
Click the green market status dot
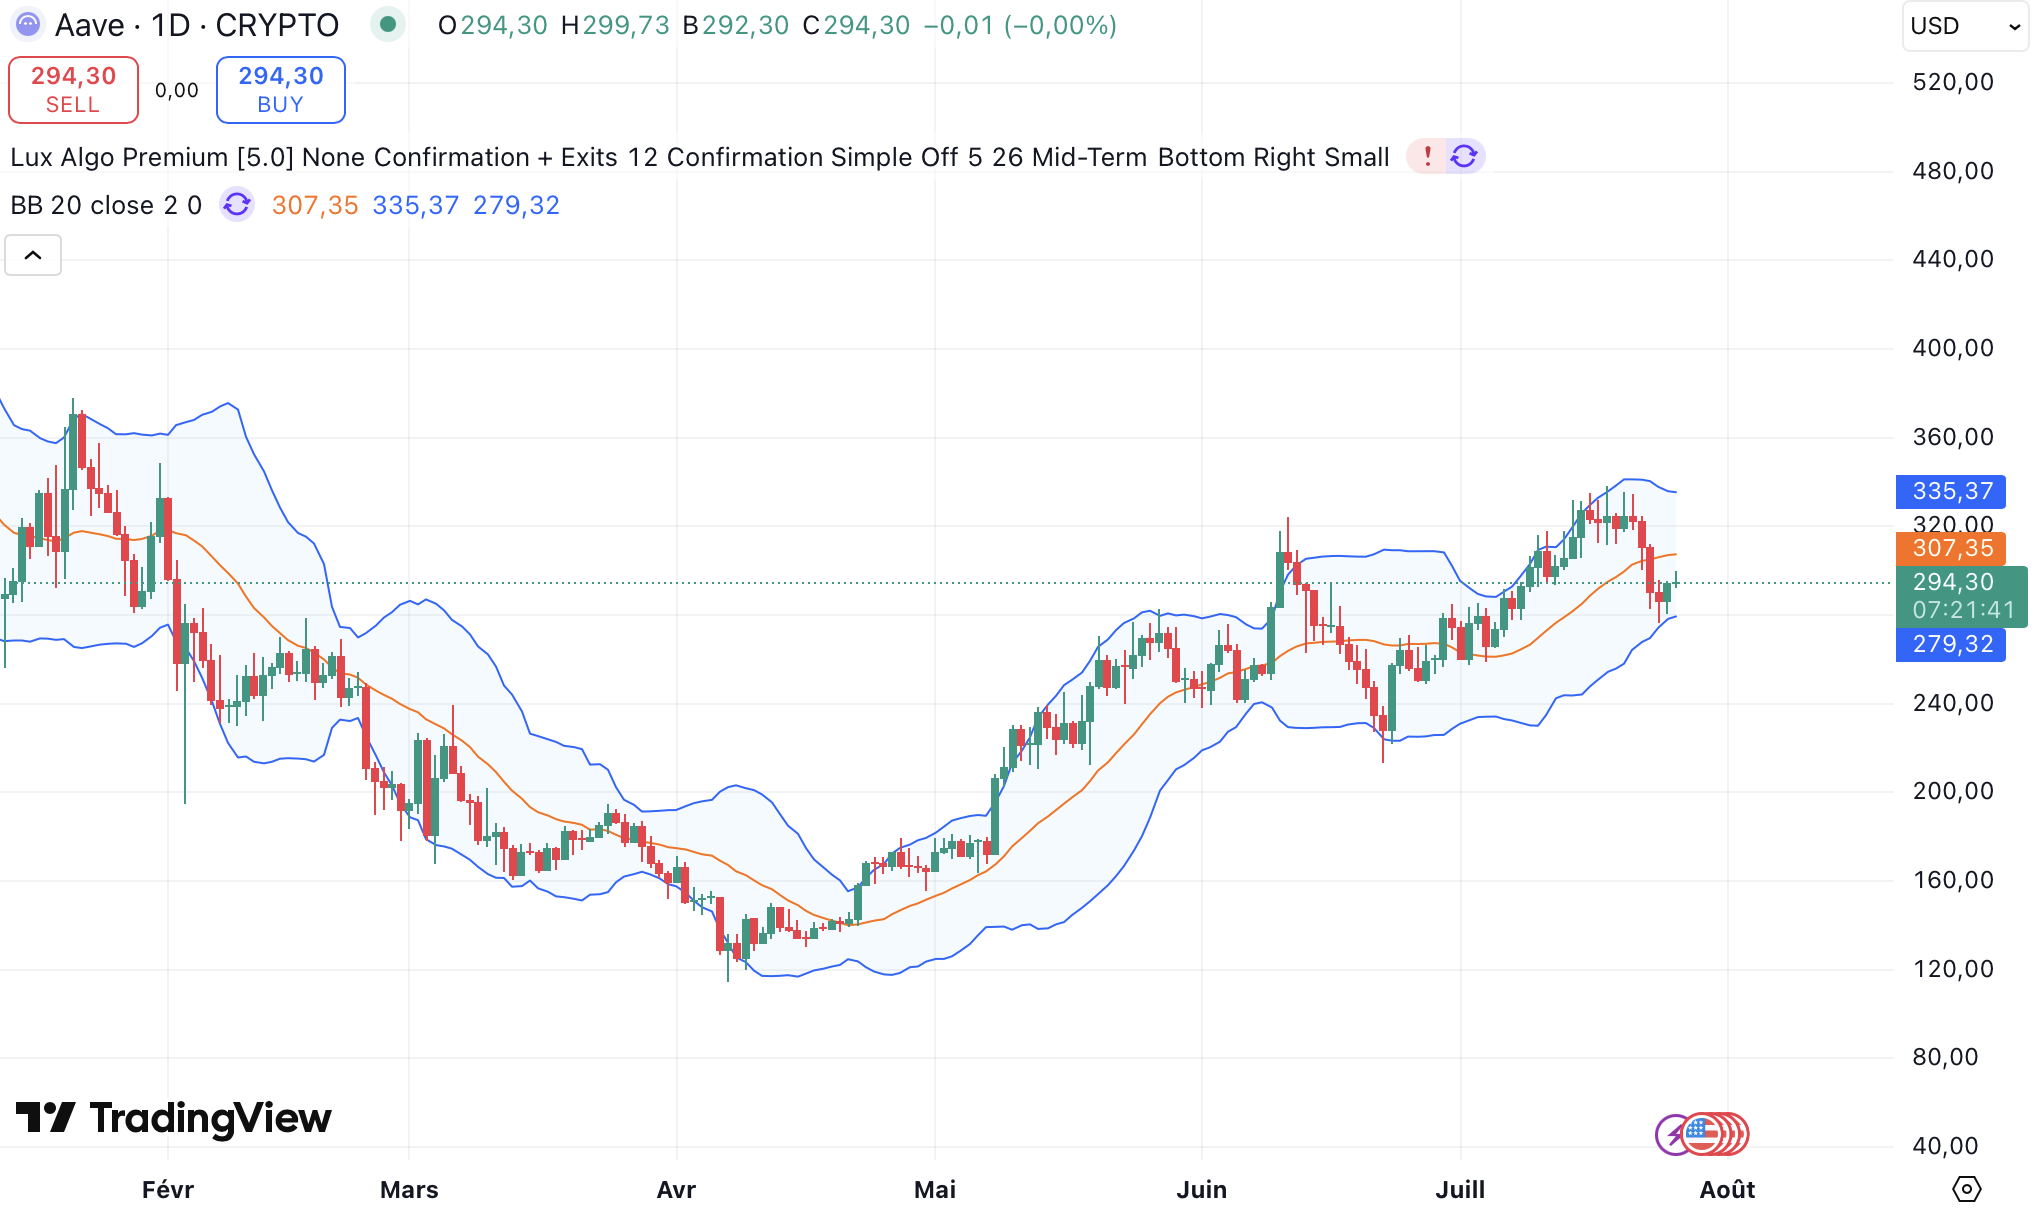[x=387, y=25]
